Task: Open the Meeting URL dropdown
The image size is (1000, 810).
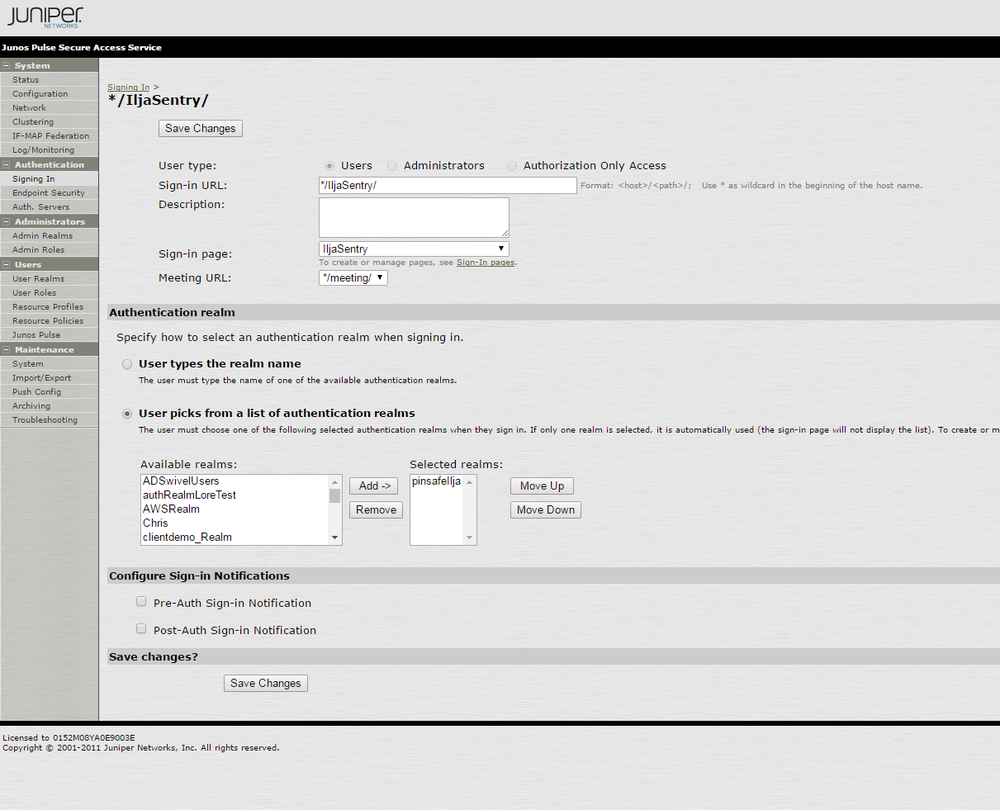Action: 352,278
